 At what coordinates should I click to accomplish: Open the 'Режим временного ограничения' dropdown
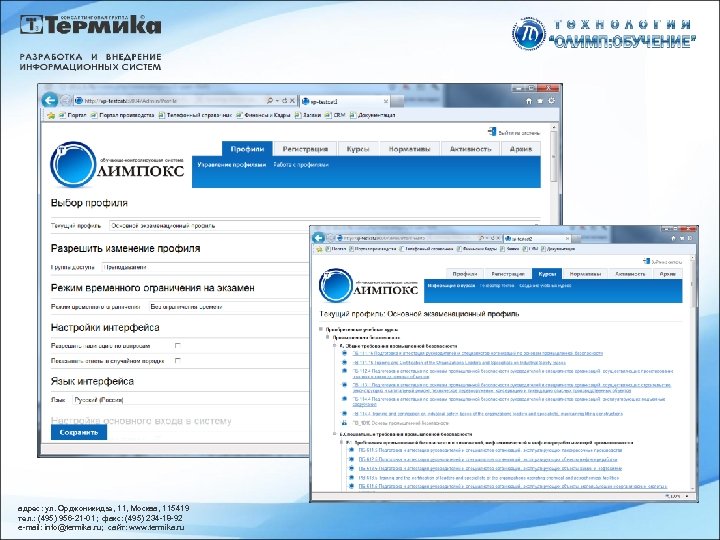pos(229,307)
